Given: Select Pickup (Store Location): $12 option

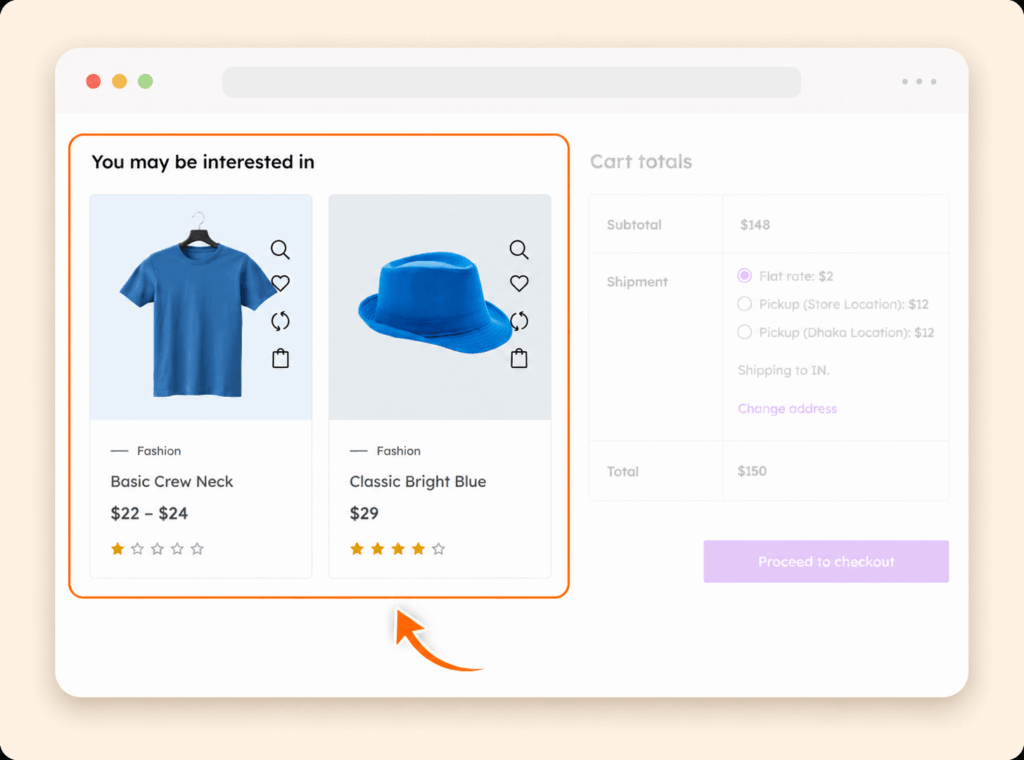Looking at the screenshot, I should tap(744, 304).
